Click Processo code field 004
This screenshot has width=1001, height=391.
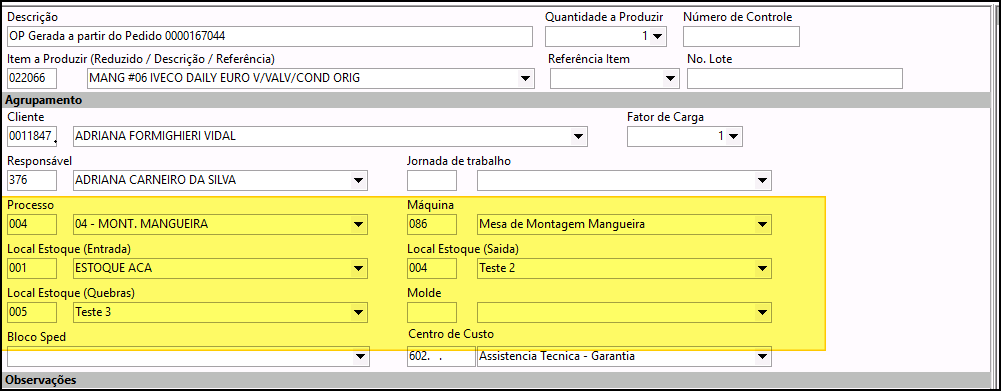click(32, 224)
